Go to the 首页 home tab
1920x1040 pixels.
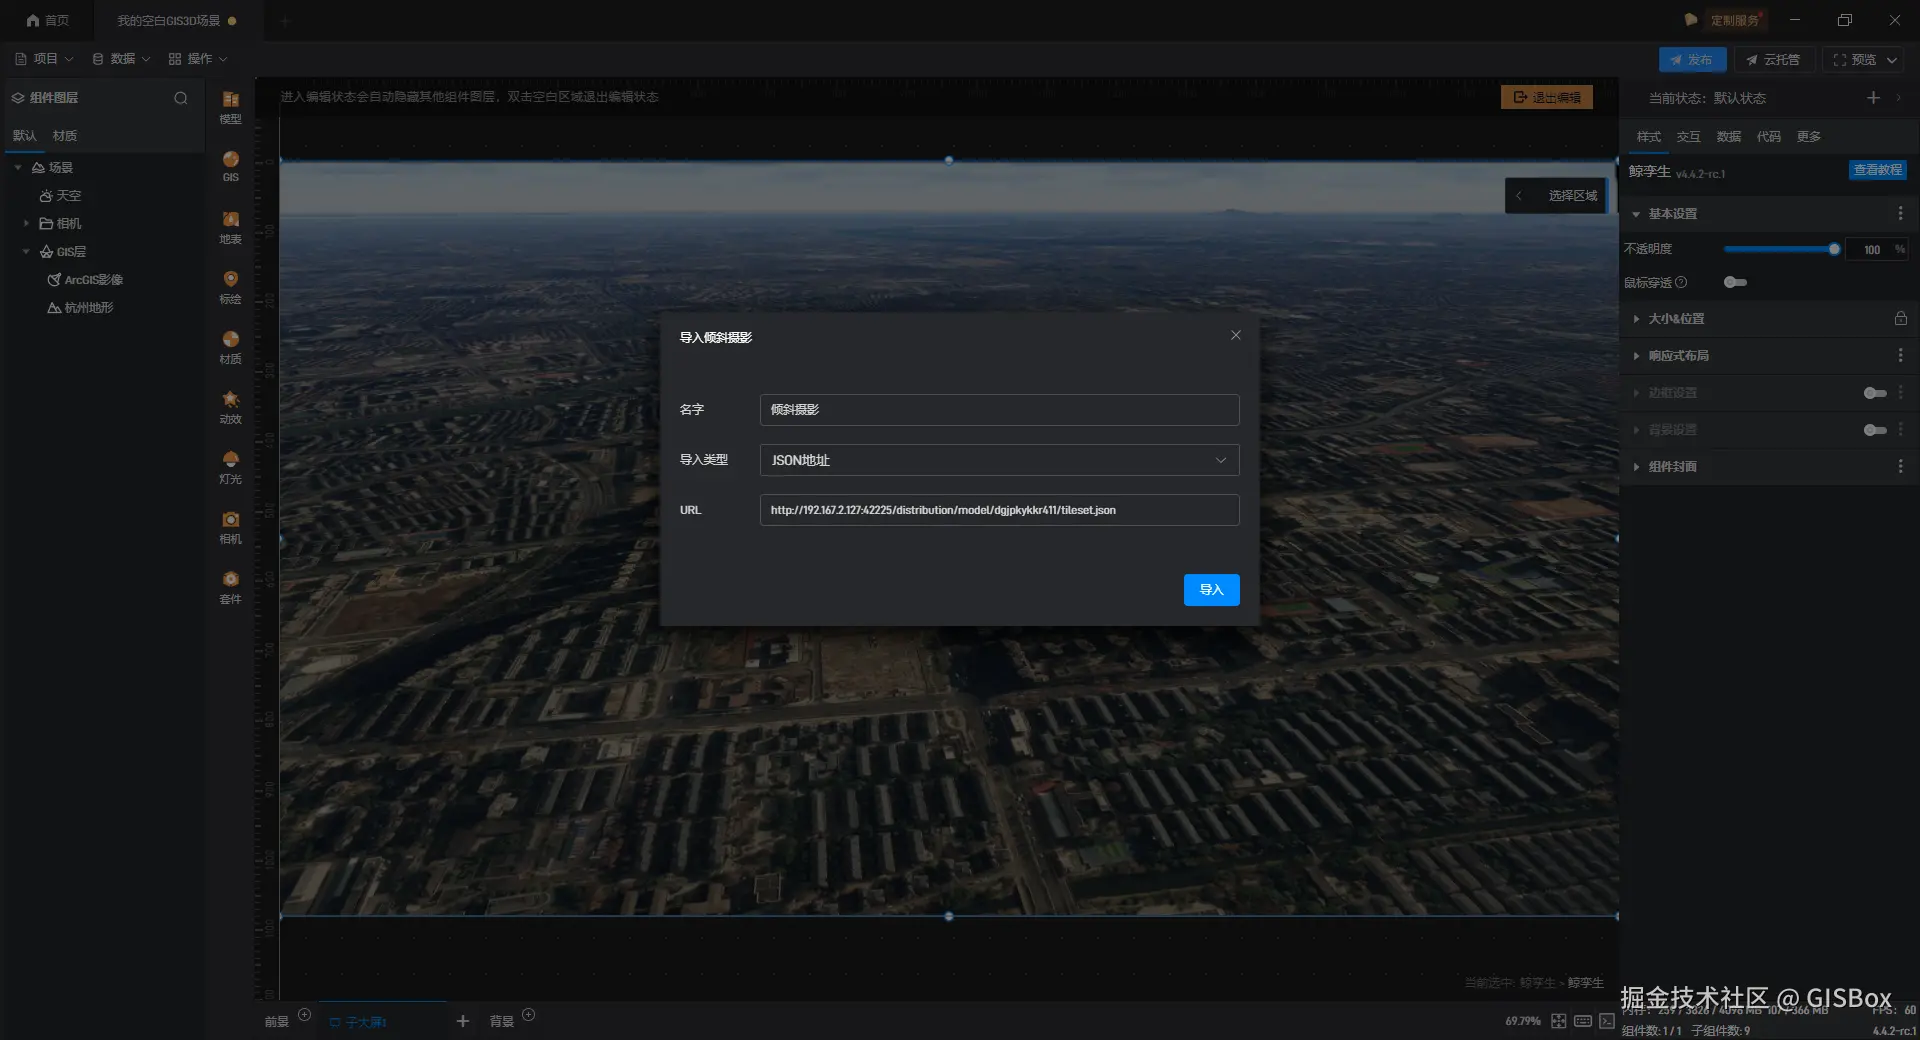[47, 21]
